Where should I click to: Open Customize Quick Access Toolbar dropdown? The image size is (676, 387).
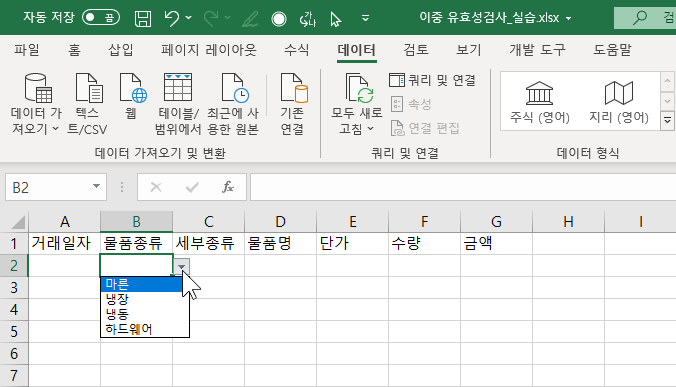(365, 18)
